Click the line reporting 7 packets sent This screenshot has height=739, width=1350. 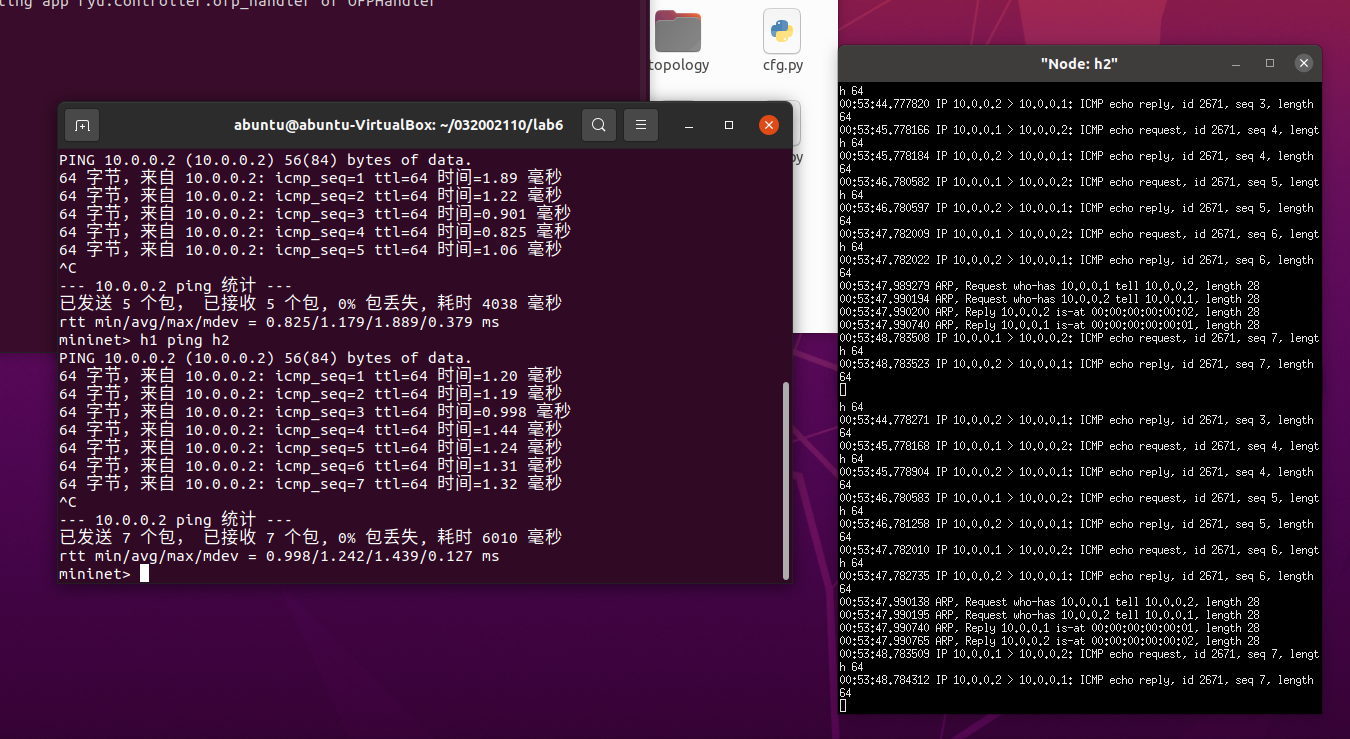point(310,538)
